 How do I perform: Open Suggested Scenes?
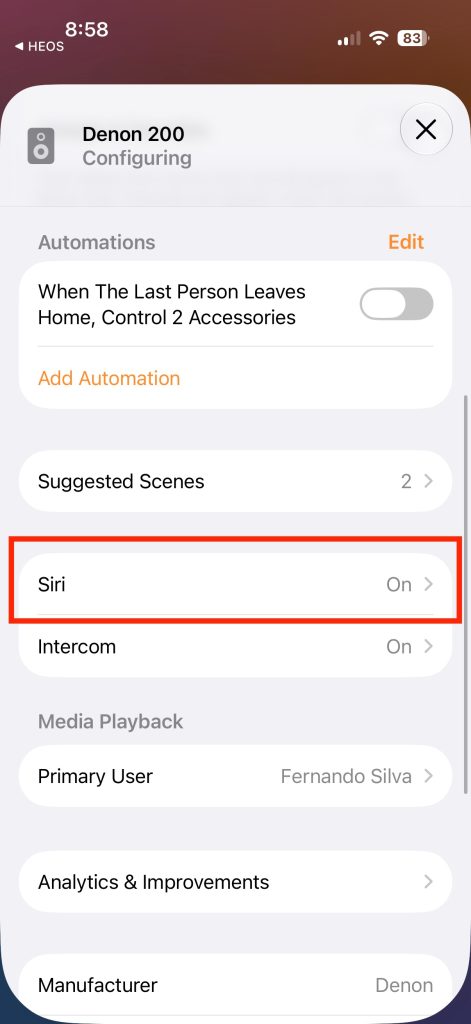235,481
